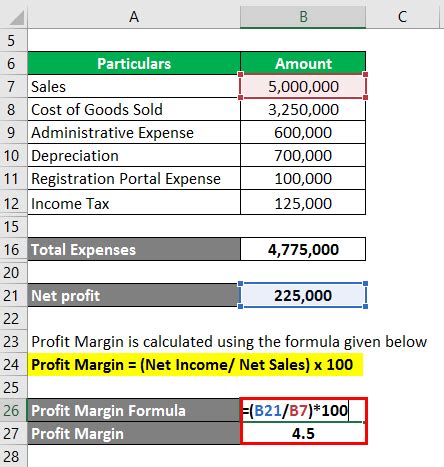Select the 600,000 amount cell
This screenshot has width=444, height=467.
click(303, 132)
